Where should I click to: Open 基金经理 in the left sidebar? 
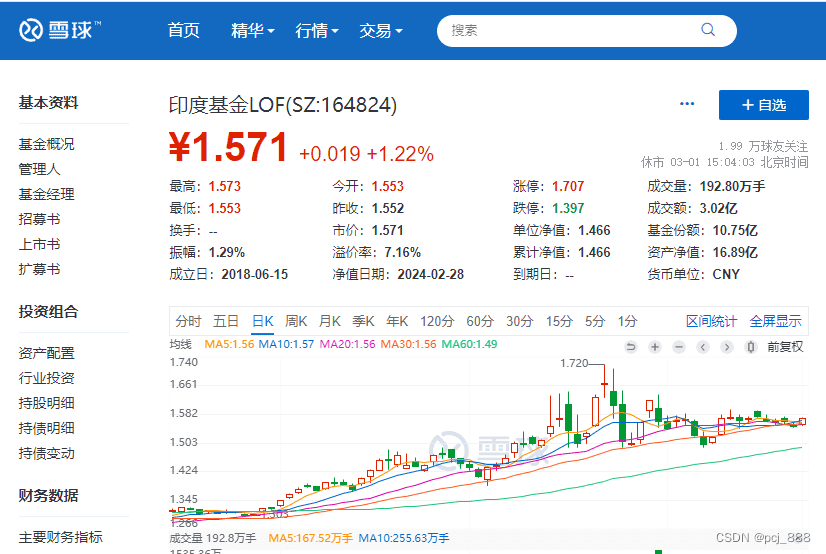pos(46,194)
